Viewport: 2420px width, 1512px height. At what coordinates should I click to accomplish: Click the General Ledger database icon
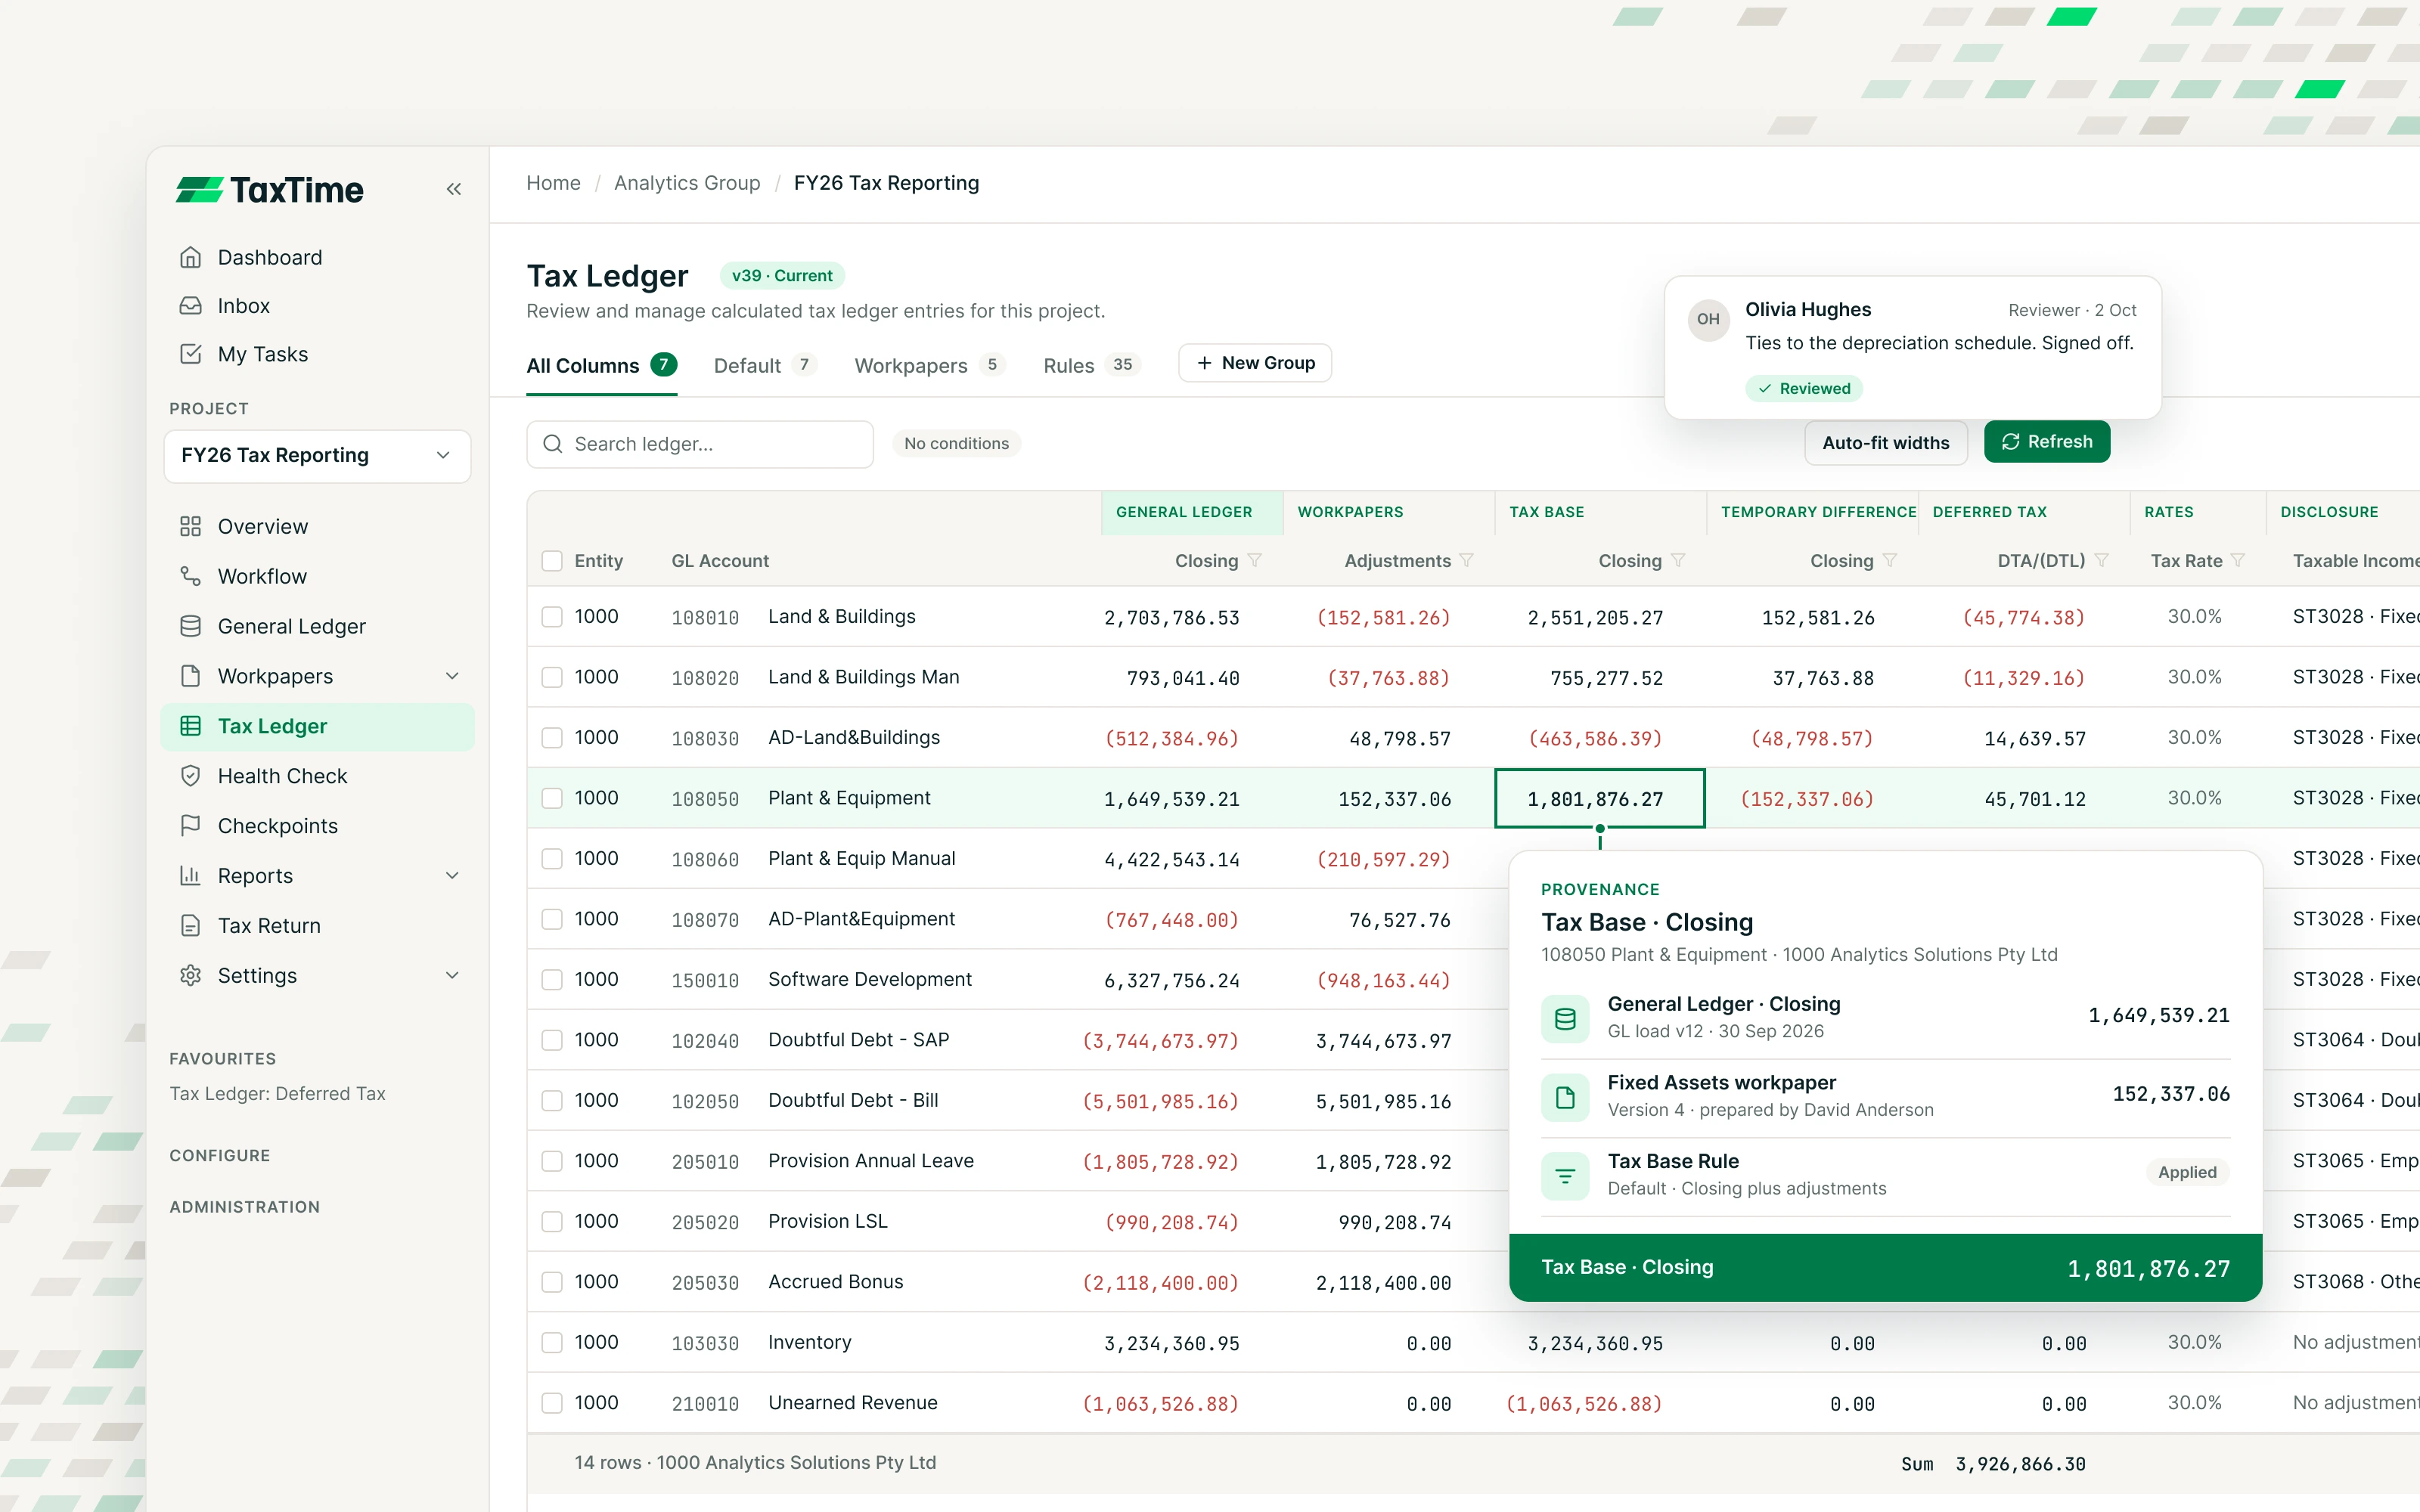(190, 626)
